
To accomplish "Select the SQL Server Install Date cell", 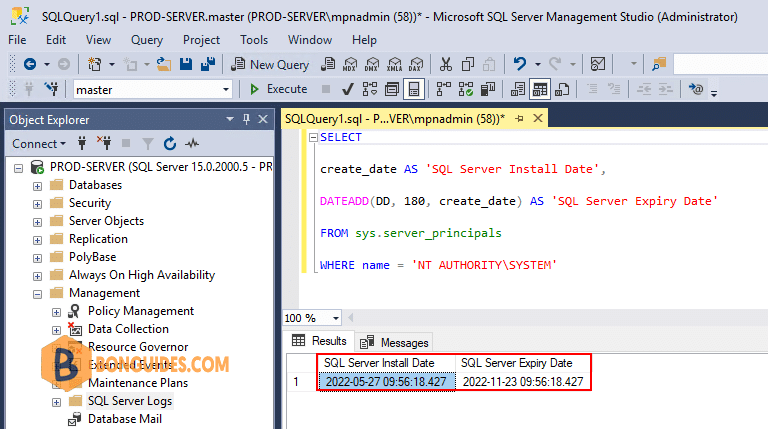I will [386, 382].
